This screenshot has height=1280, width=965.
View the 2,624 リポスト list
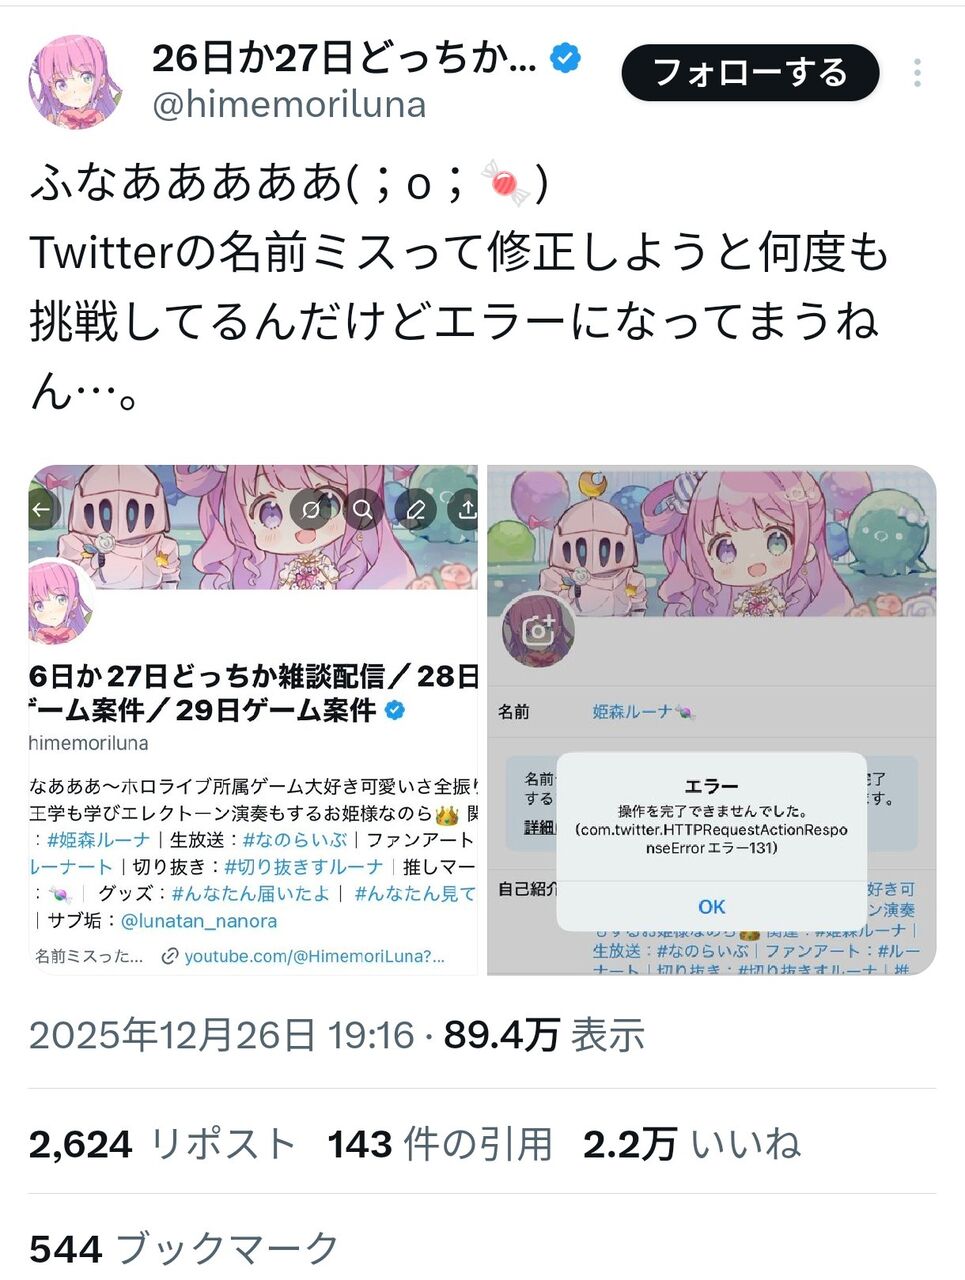click(x=163, y=1144)
